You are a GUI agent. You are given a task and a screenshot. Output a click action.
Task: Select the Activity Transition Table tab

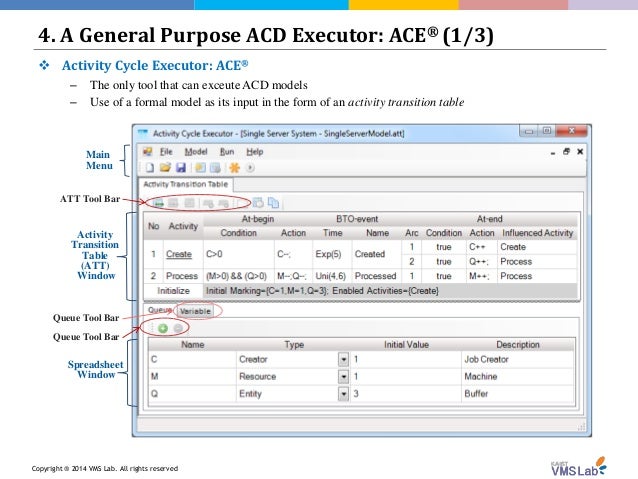point(186,184)
